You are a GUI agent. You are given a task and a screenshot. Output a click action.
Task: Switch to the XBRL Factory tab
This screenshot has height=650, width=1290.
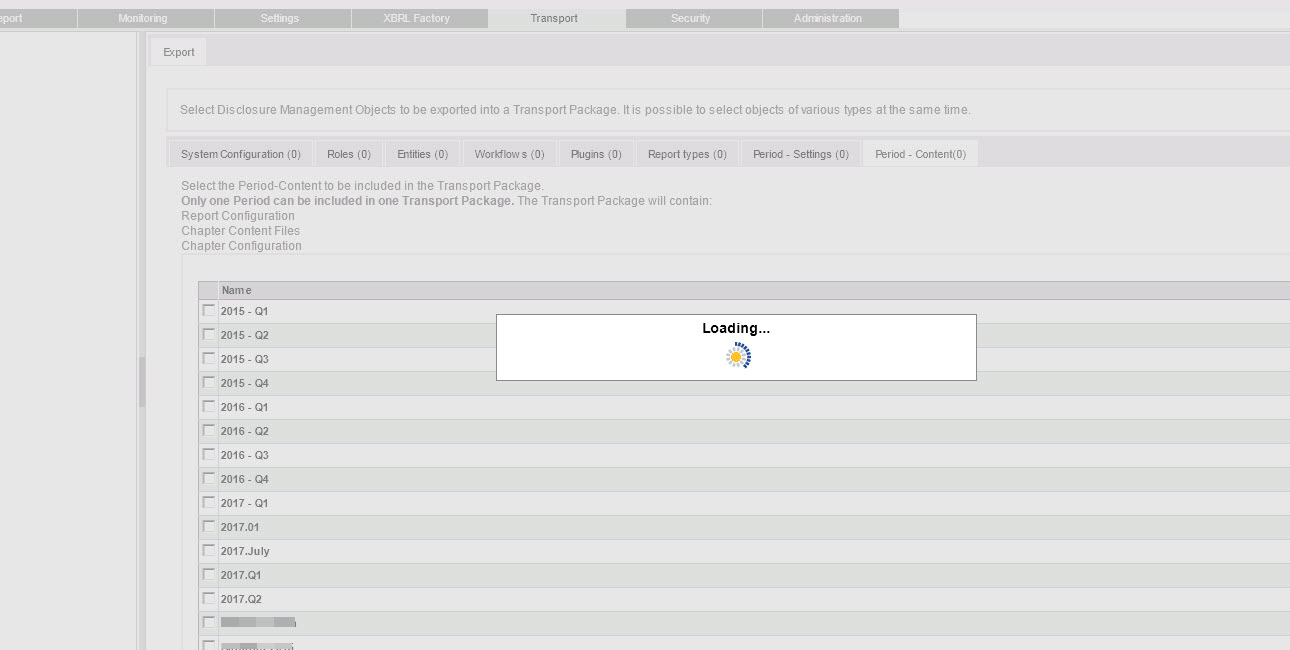tap(419, 18)
